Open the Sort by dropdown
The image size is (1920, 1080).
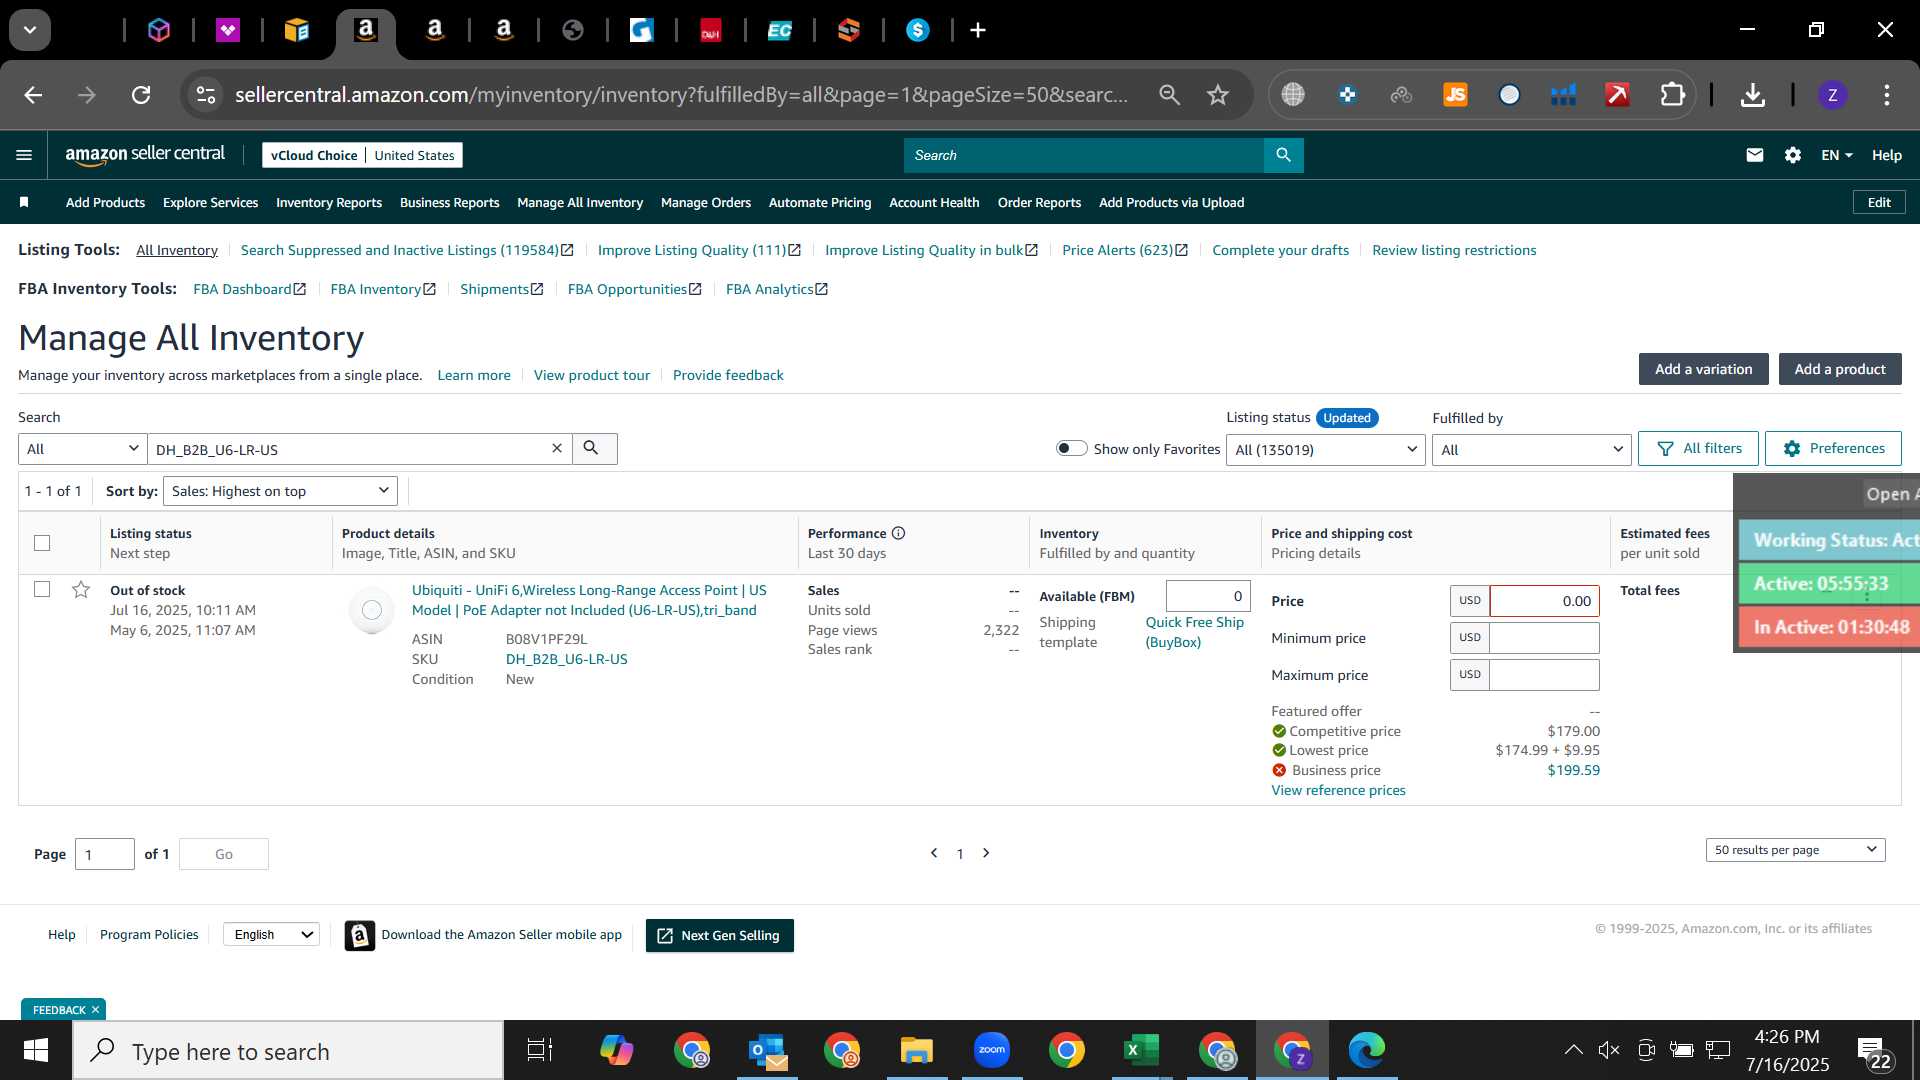280,491
